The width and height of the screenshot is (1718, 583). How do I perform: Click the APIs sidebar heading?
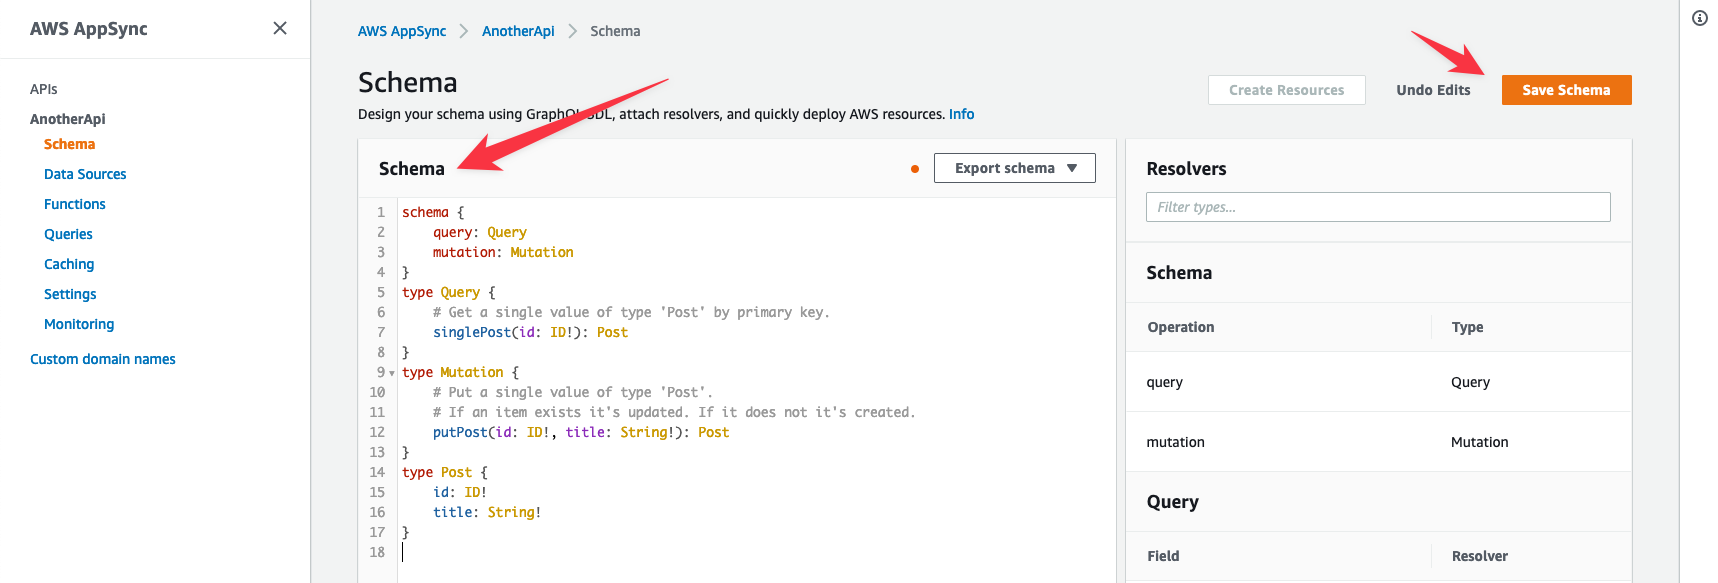[x=44, y=89]
